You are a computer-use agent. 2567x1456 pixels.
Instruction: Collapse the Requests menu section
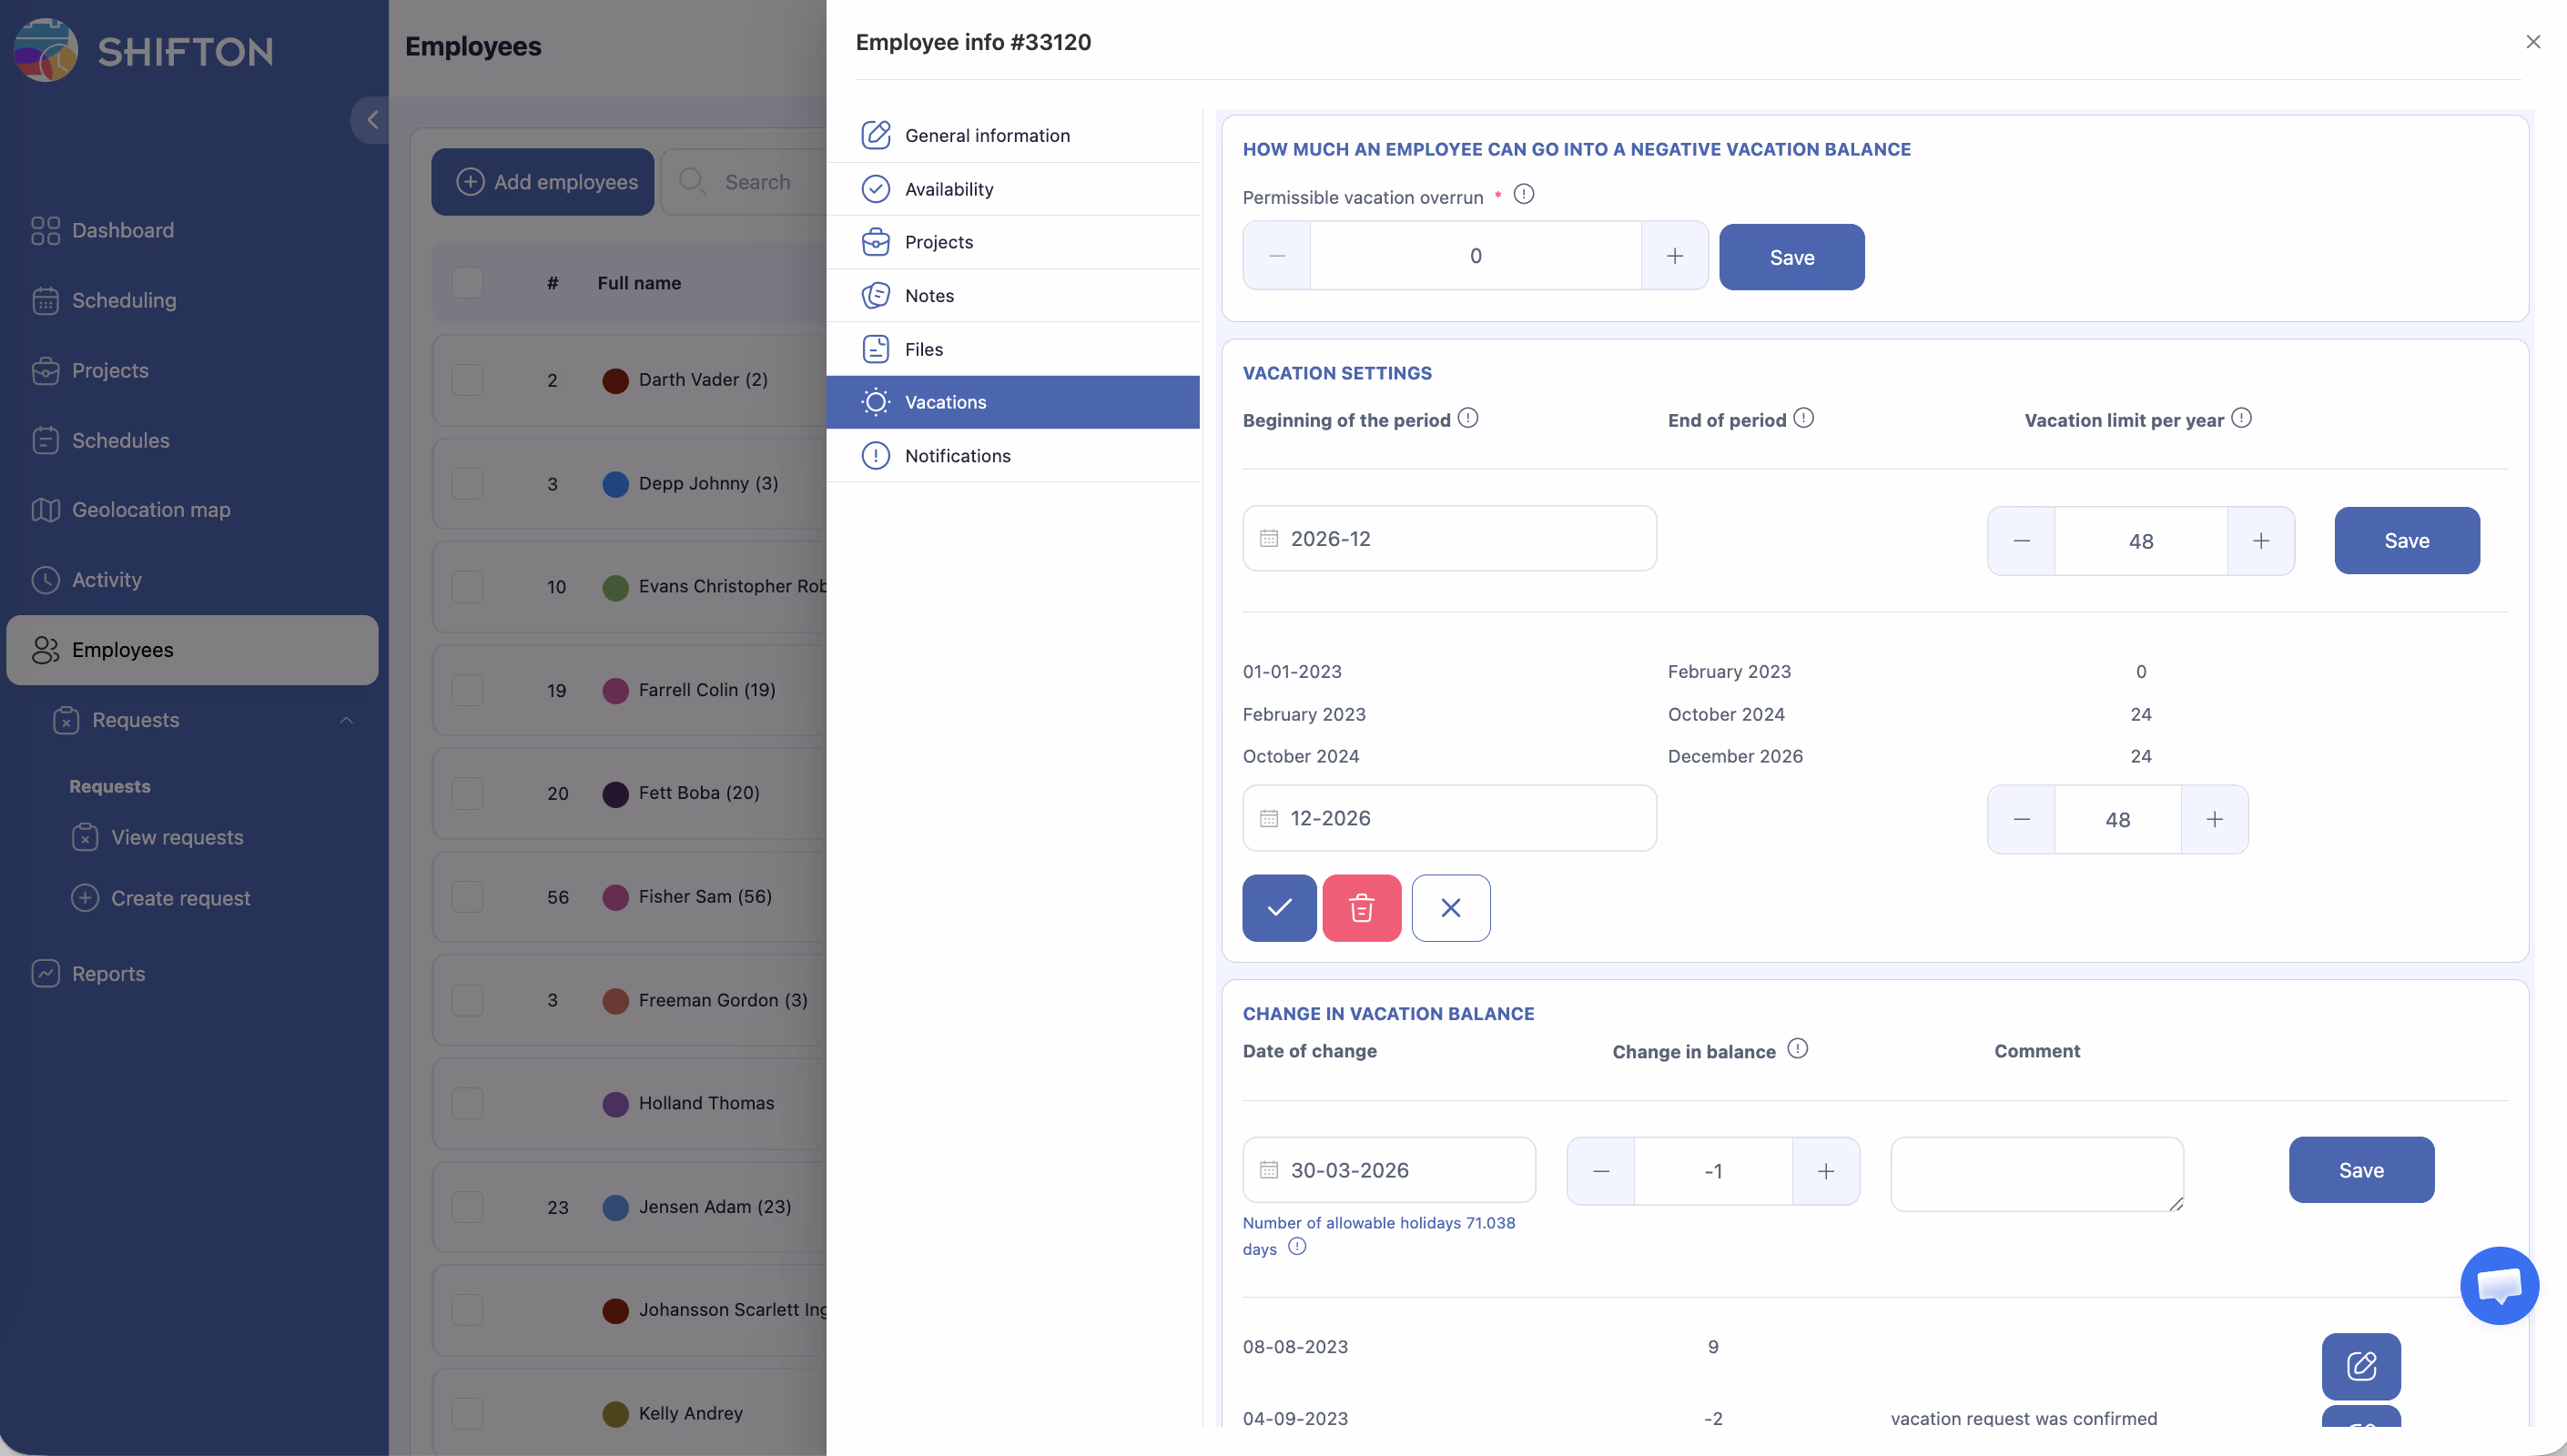tap(346, 720)
